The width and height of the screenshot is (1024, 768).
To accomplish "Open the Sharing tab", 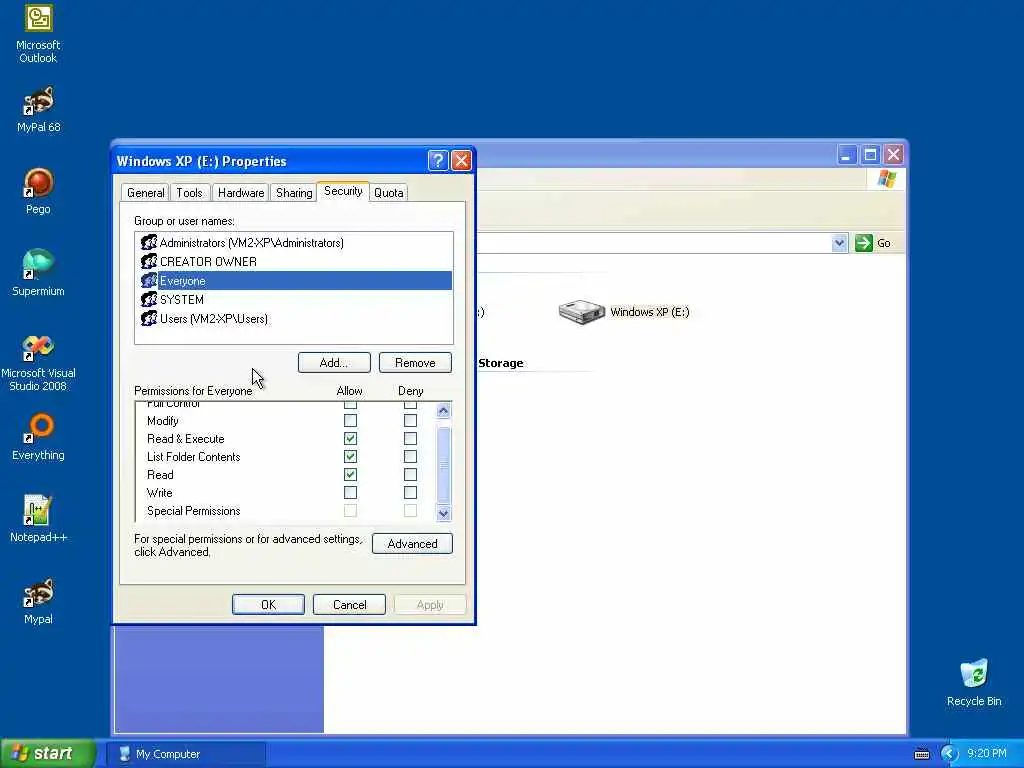I will tap(294, 193).
